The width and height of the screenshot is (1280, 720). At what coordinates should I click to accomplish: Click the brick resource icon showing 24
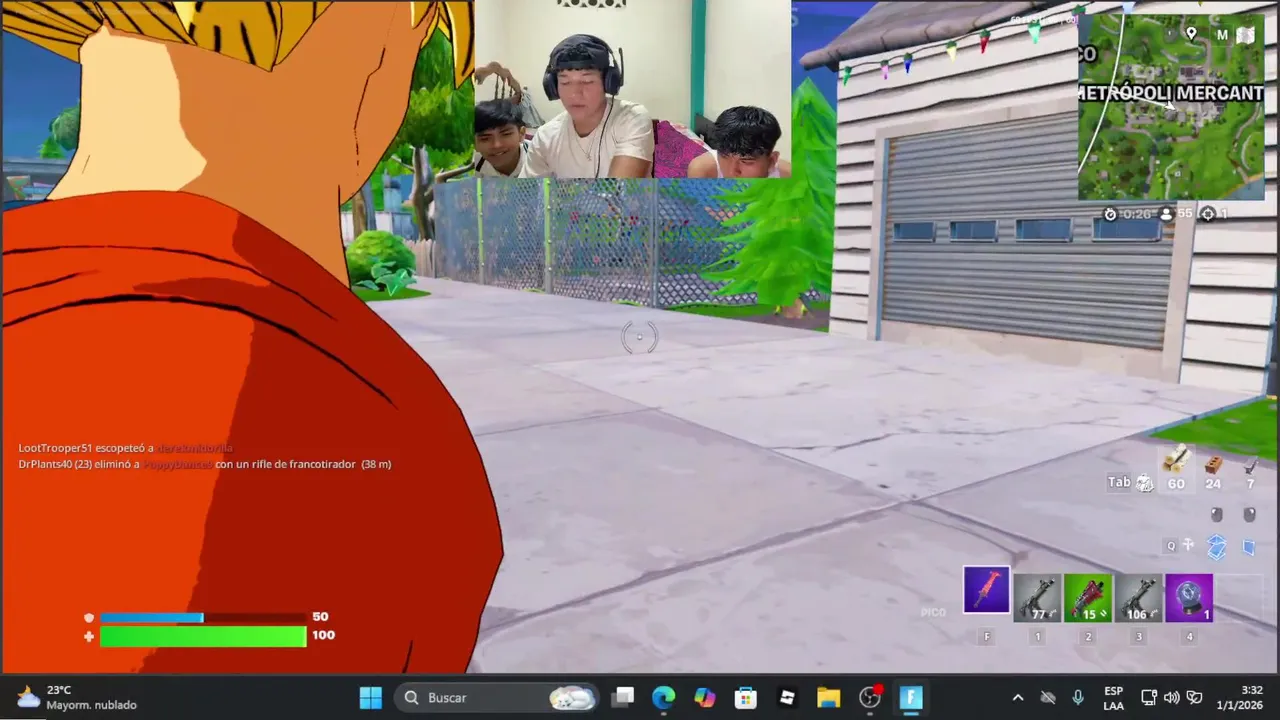[x=1213, y=464]
